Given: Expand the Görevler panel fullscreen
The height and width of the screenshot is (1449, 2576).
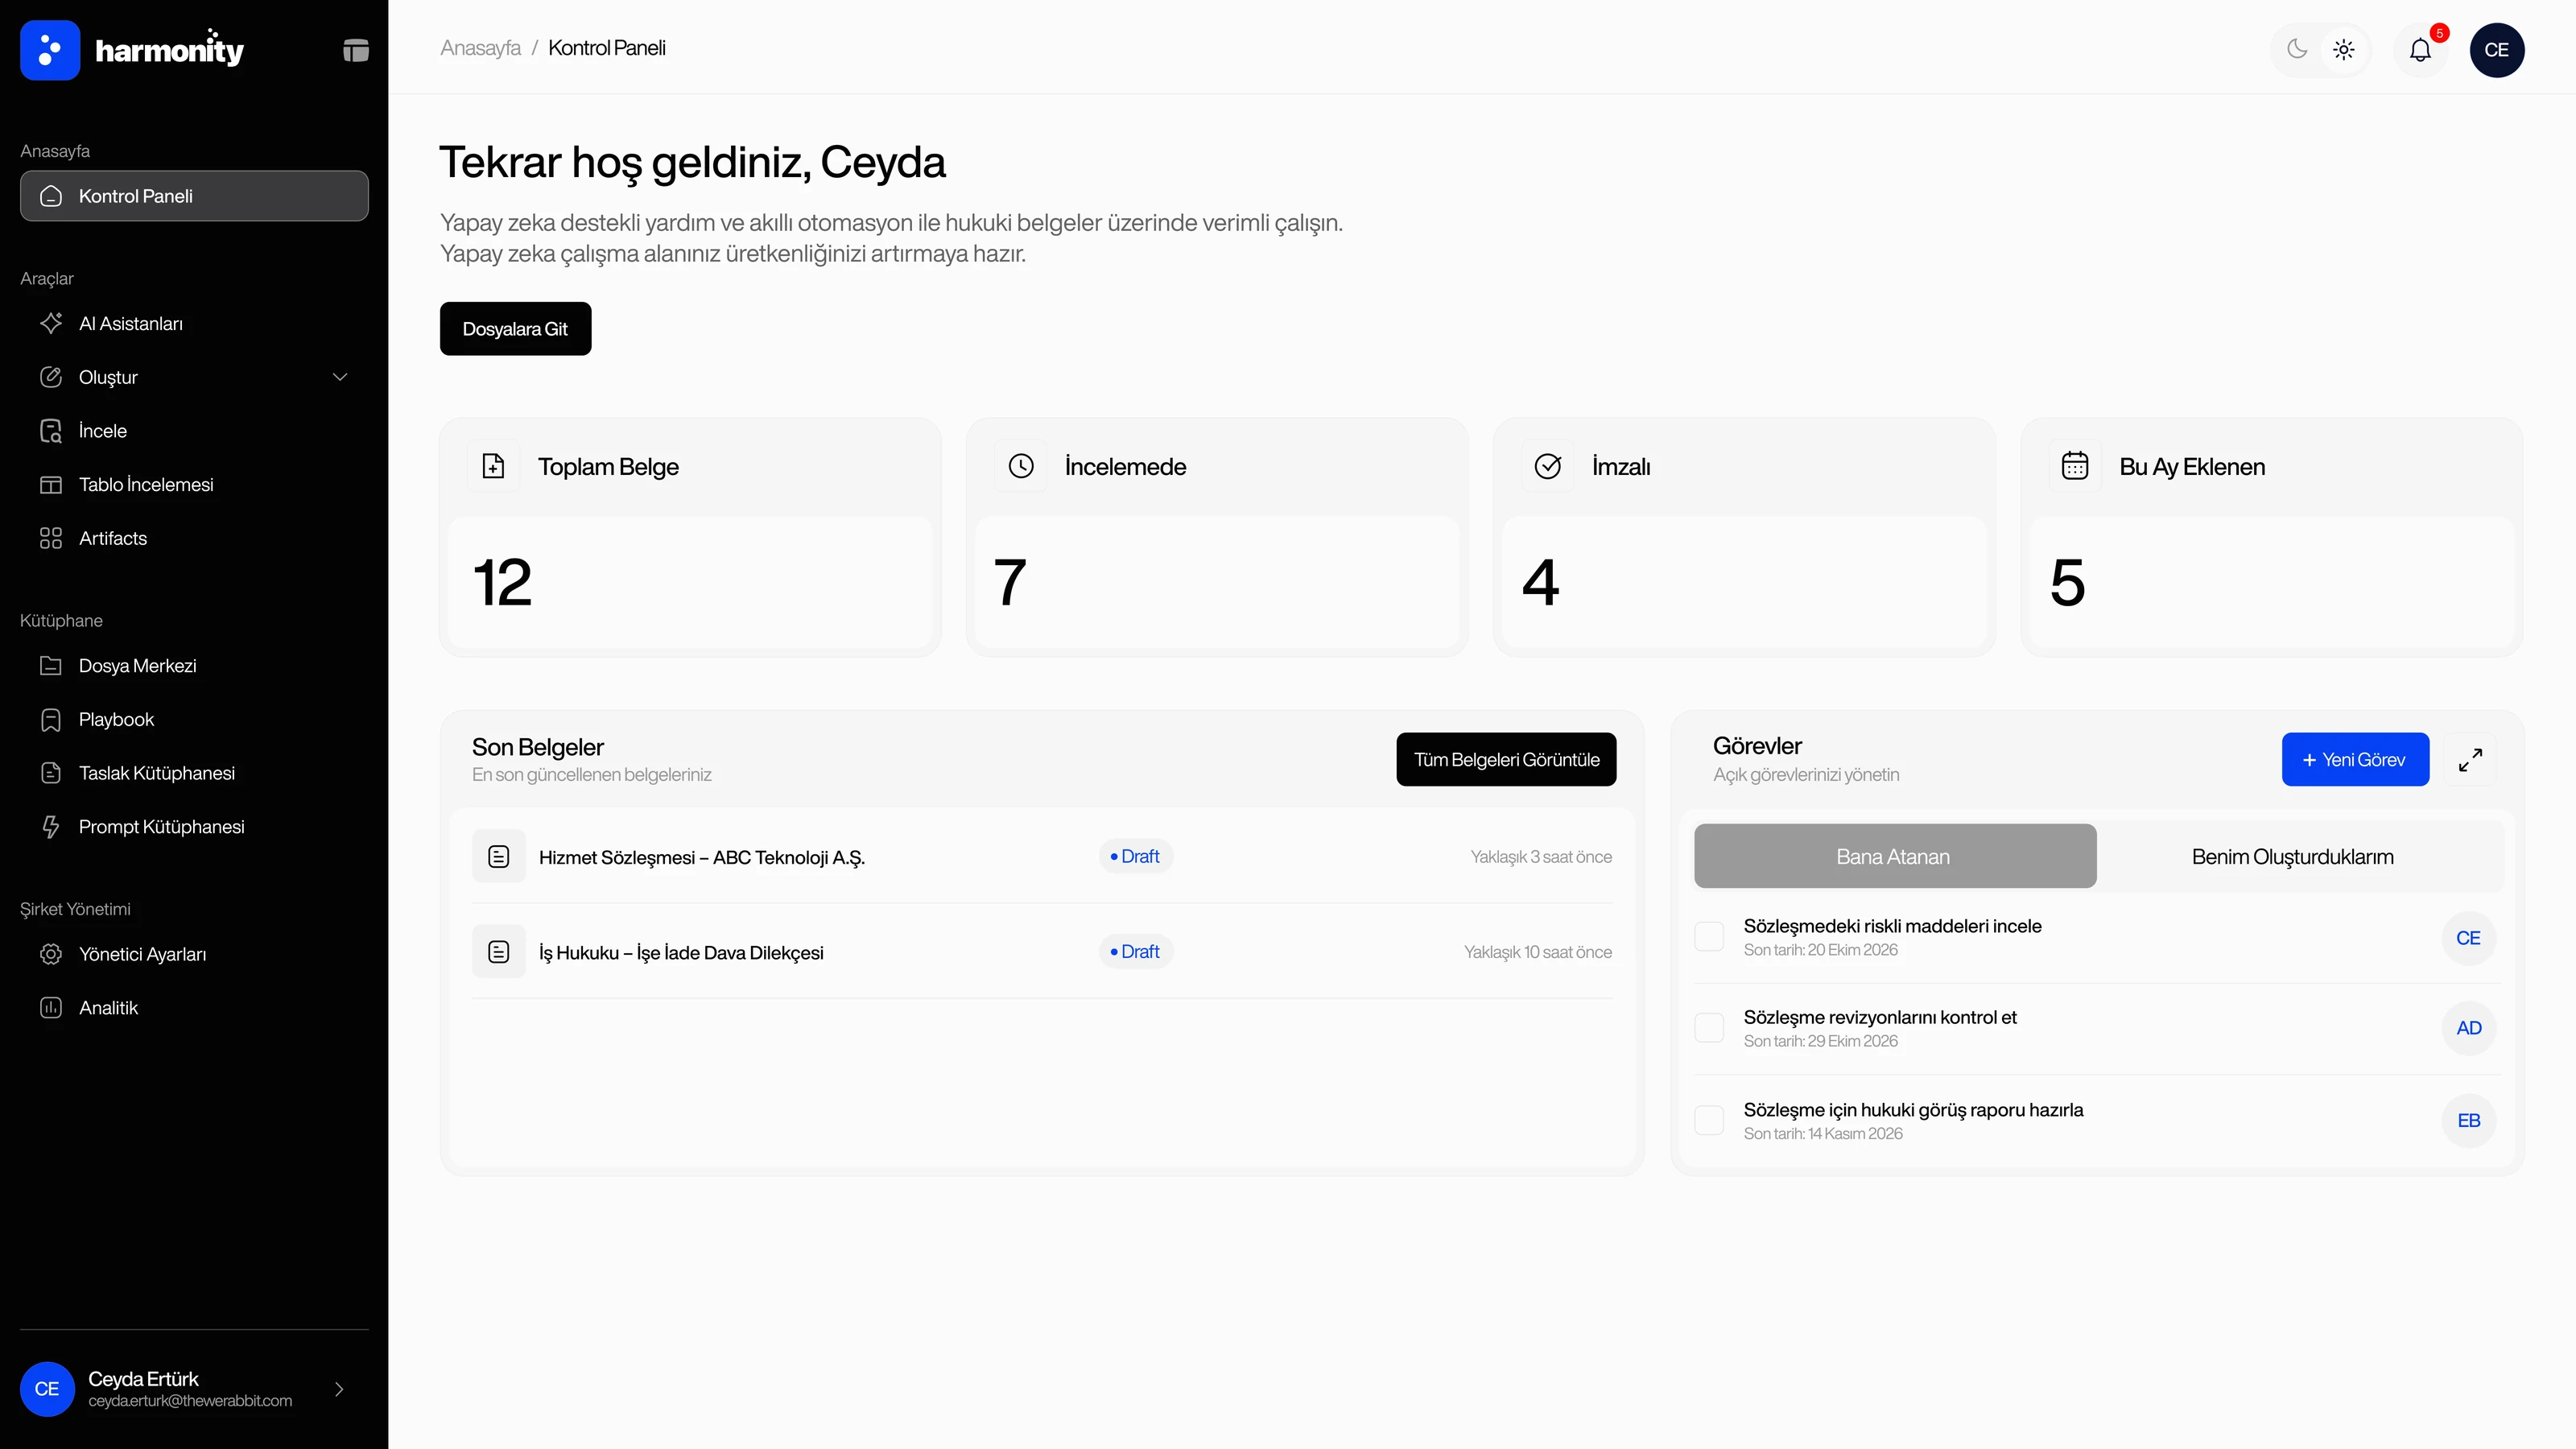Looking at the screenshot, I should click(2470, 760).
